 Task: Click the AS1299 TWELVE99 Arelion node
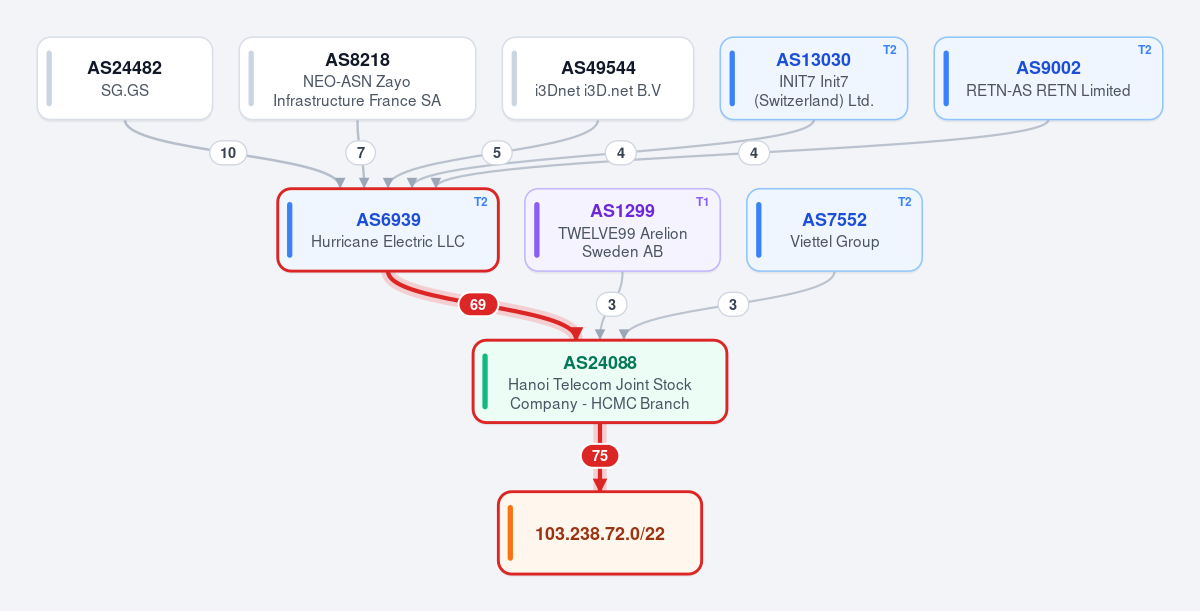click(623, 230)
